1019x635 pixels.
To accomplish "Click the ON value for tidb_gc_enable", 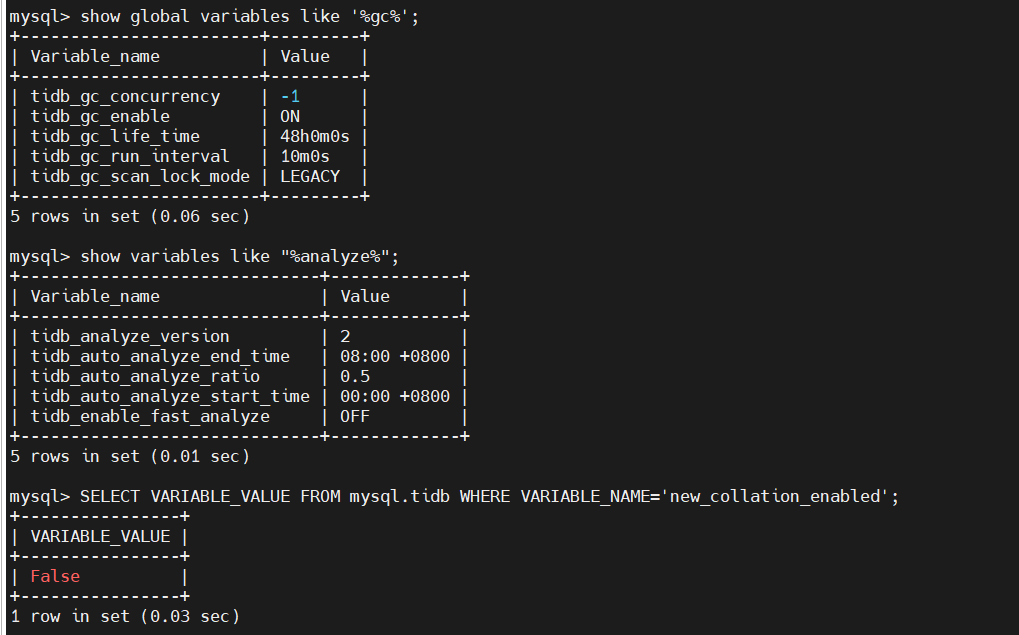I will pos(290,117).
